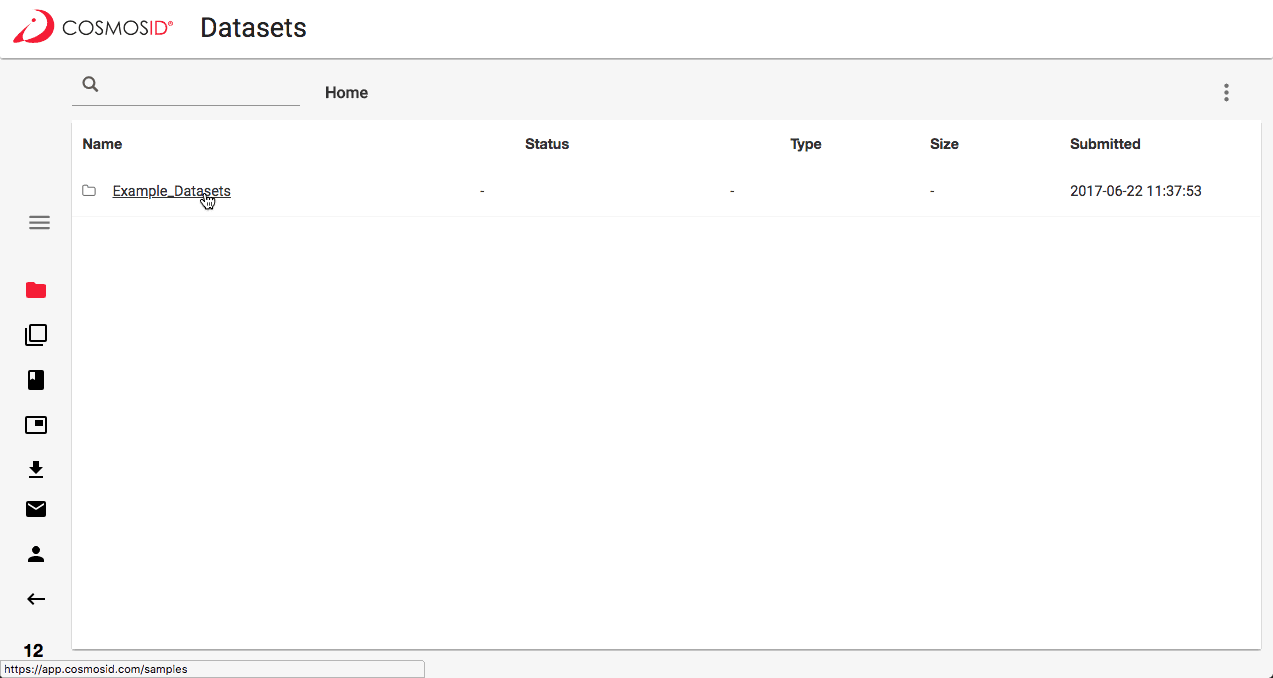Image resolution: width=1273 pixels, height=678 pixels.
Task: Click the Example_Datasets folder icon
Action: (x=89, y=190)
